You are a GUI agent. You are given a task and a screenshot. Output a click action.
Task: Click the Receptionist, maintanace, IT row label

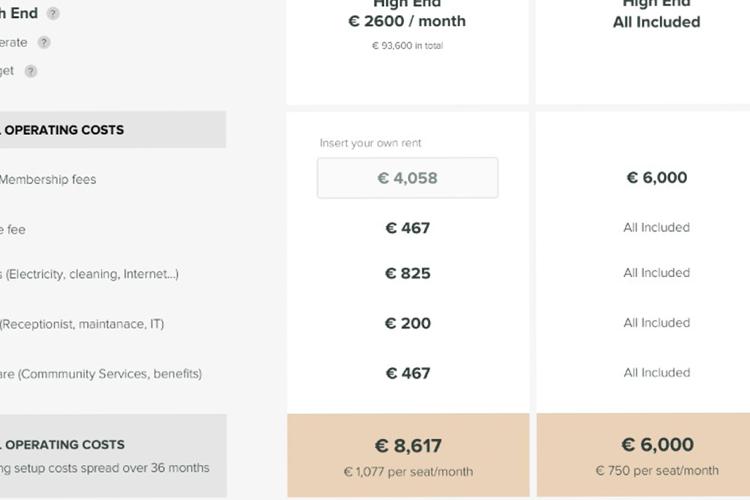(x=82, y=324)
